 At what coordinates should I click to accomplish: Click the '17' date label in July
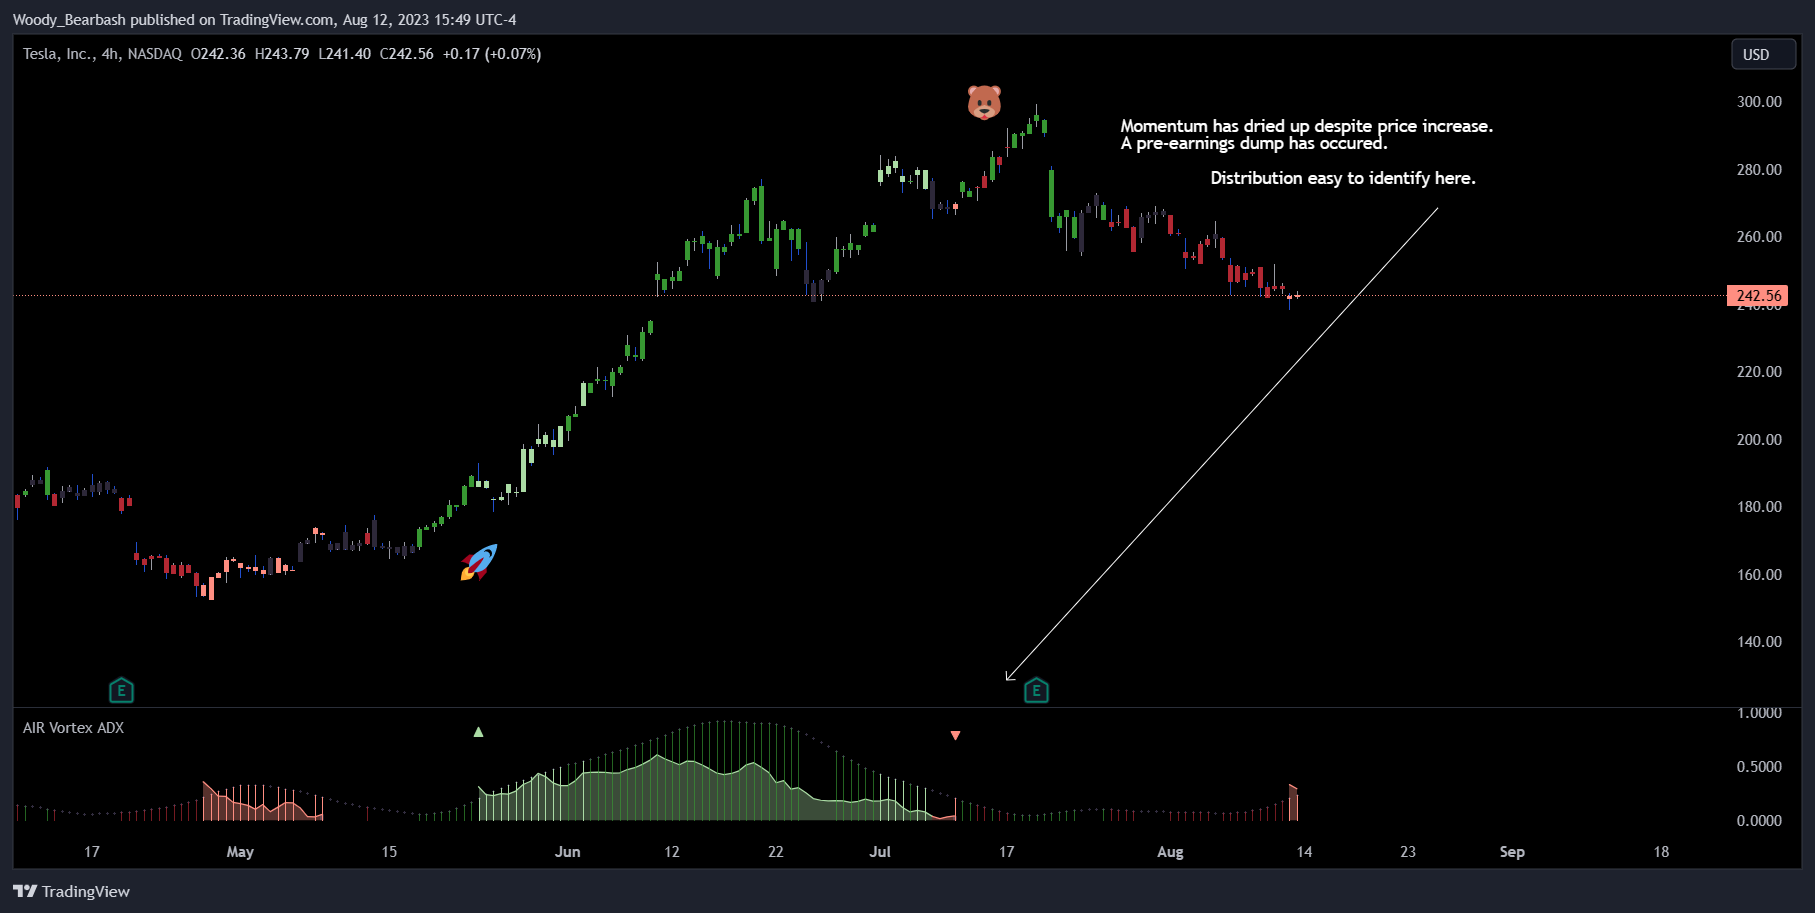tap(1006, 852)
